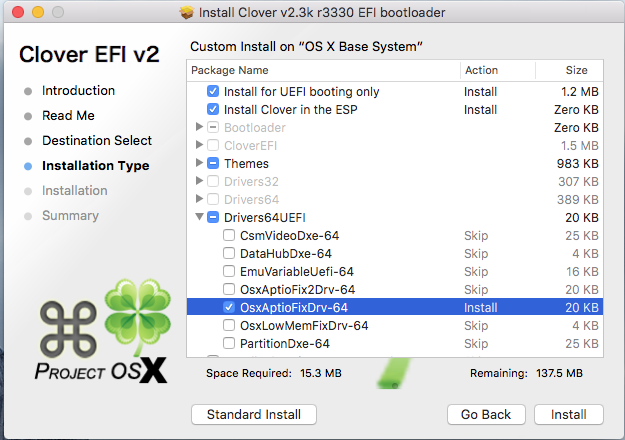
Task: Click the 983 KB size of Themes
Action: (x=578, y=163)
